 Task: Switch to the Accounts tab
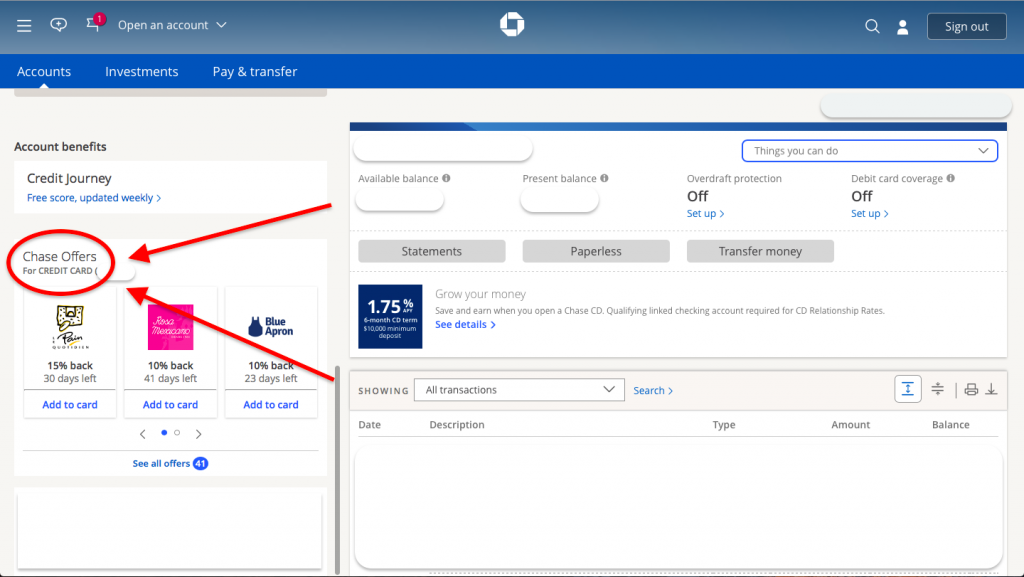[x=44, y=71]
